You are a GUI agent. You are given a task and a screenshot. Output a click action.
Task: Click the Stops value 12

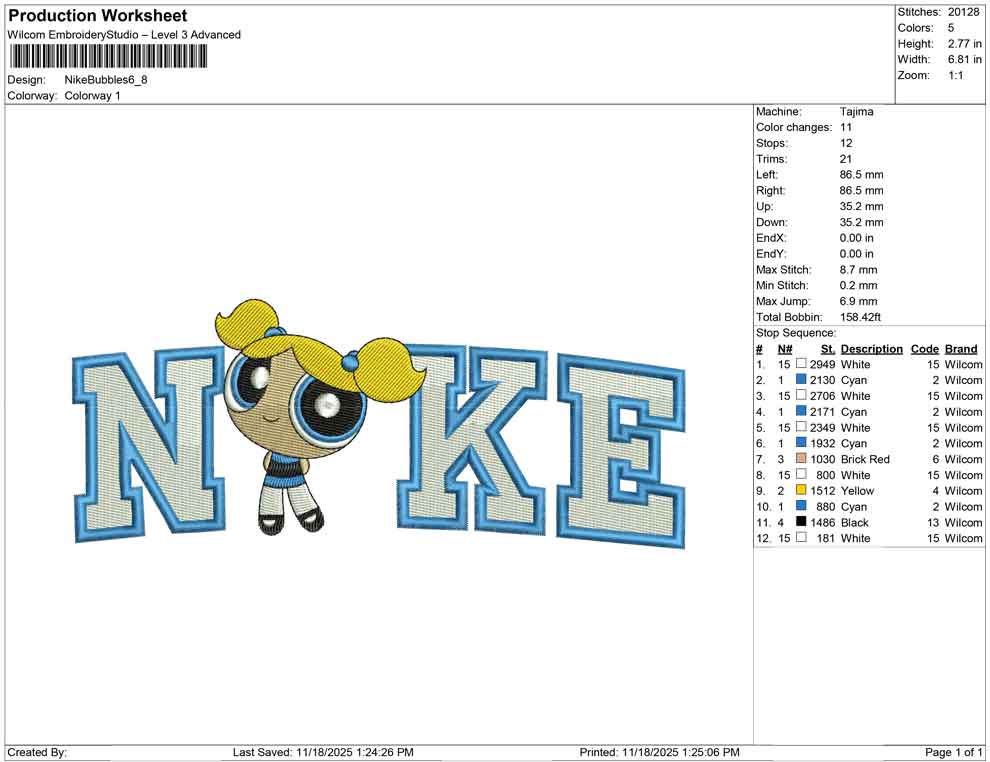[846, 143]
